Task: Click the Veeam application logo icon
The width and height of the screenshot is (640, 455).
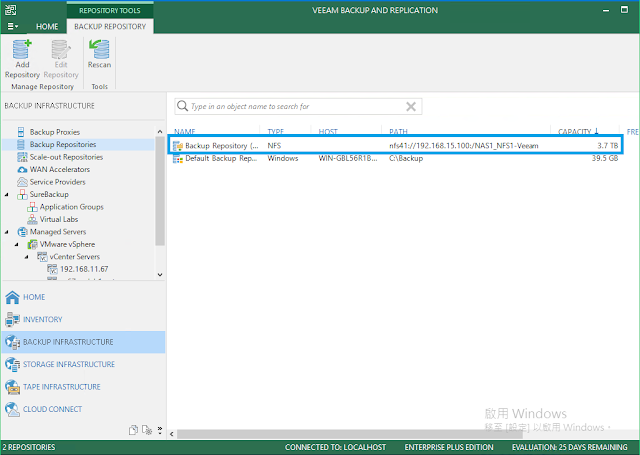Action: (x=11, y=10)
